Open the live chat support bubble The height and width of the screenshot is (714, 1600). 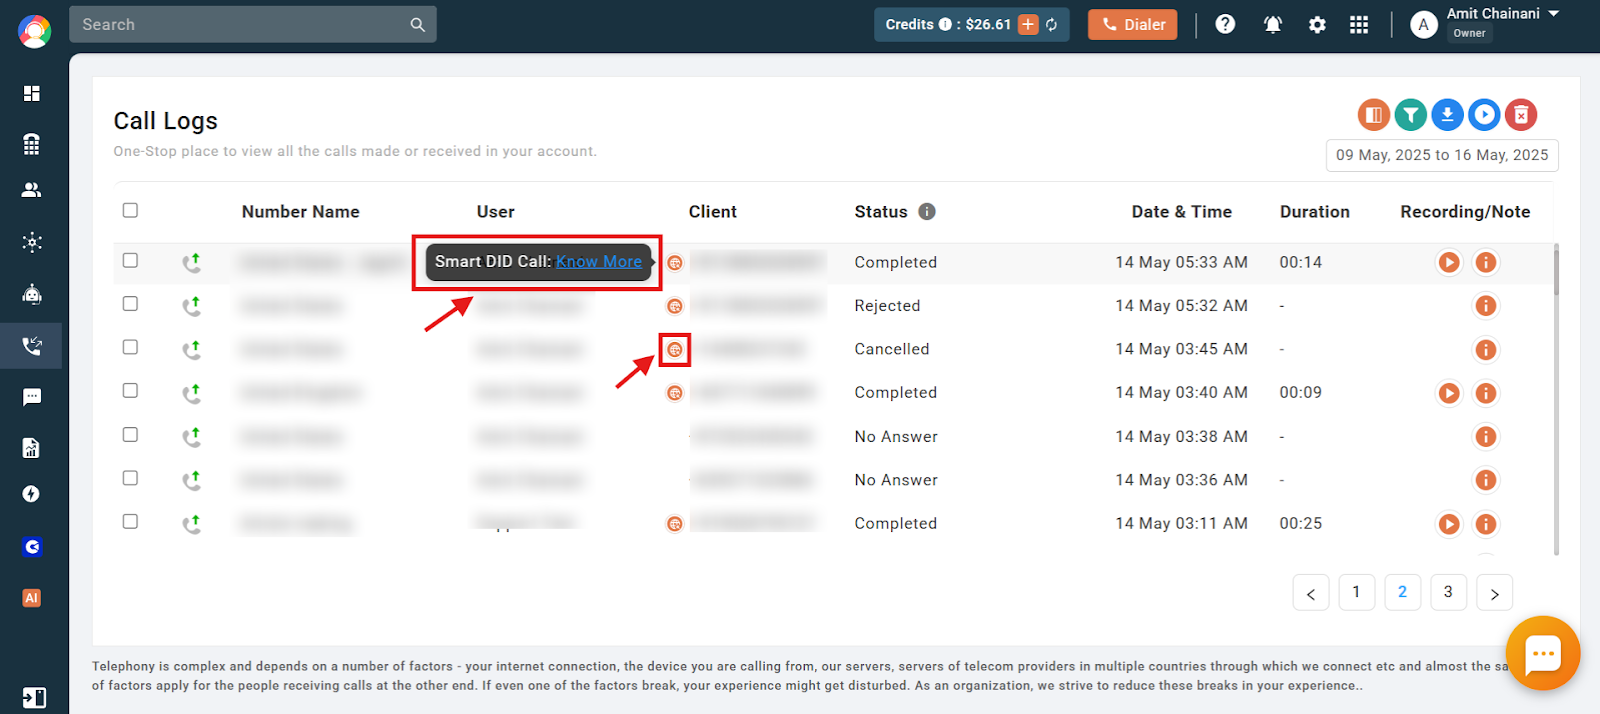(x=1542, y=654)
